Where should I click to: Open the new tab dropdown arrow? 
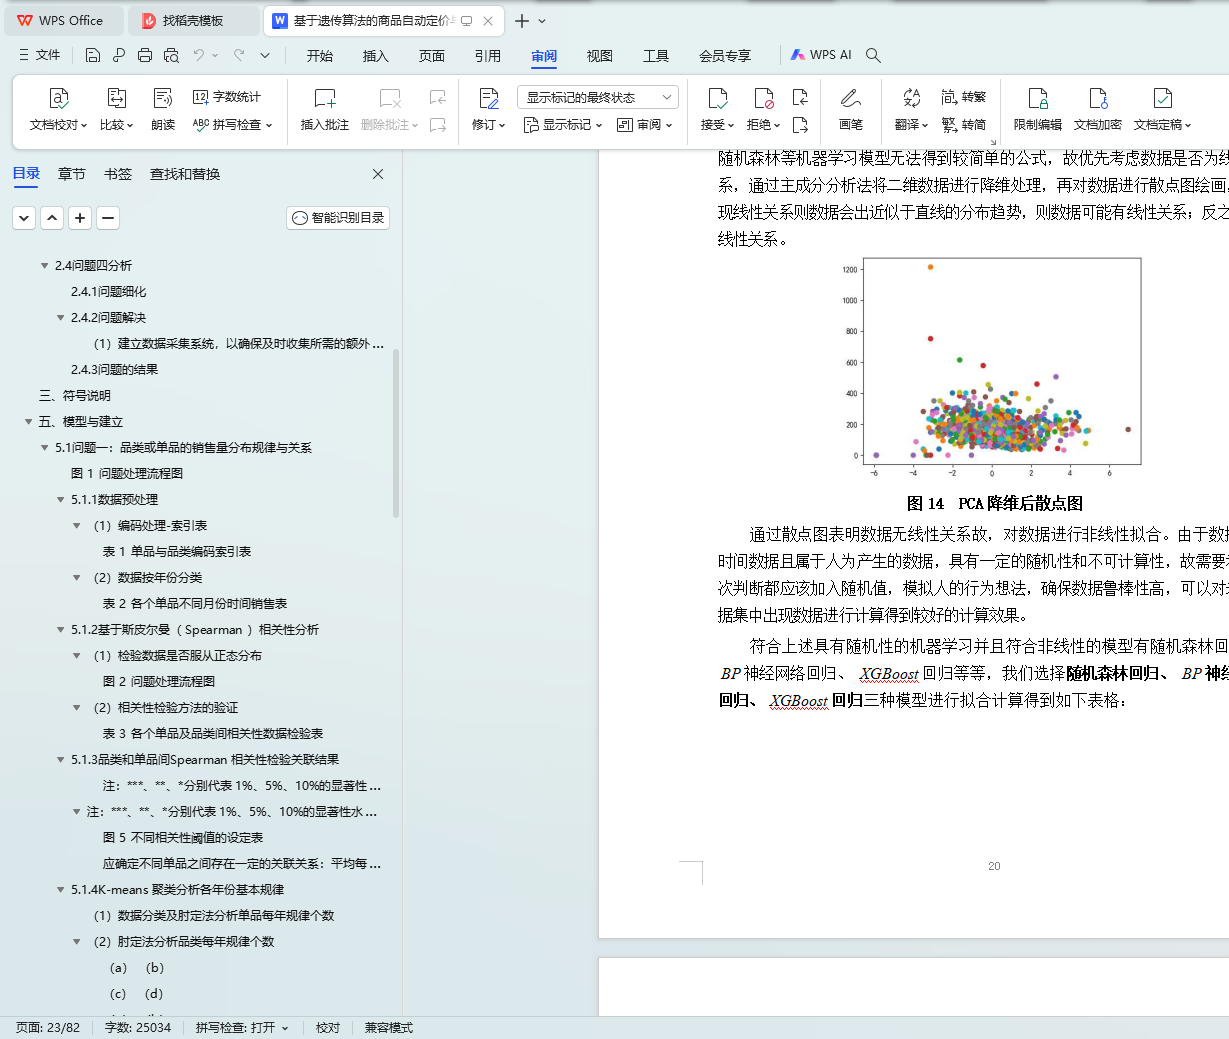click(542, 20)
